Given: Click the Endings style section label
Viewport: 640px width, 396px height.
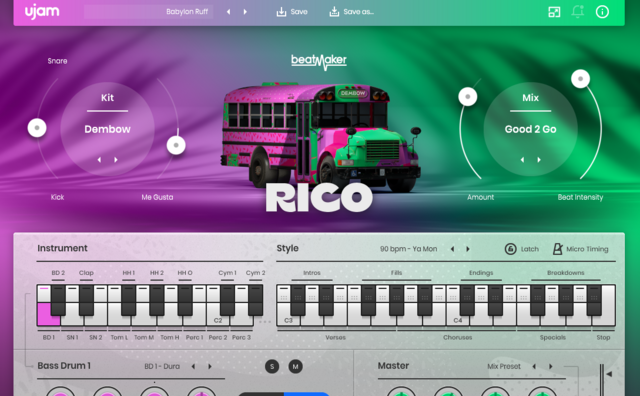Looking at the screenshot, I should tap(481, 273).
